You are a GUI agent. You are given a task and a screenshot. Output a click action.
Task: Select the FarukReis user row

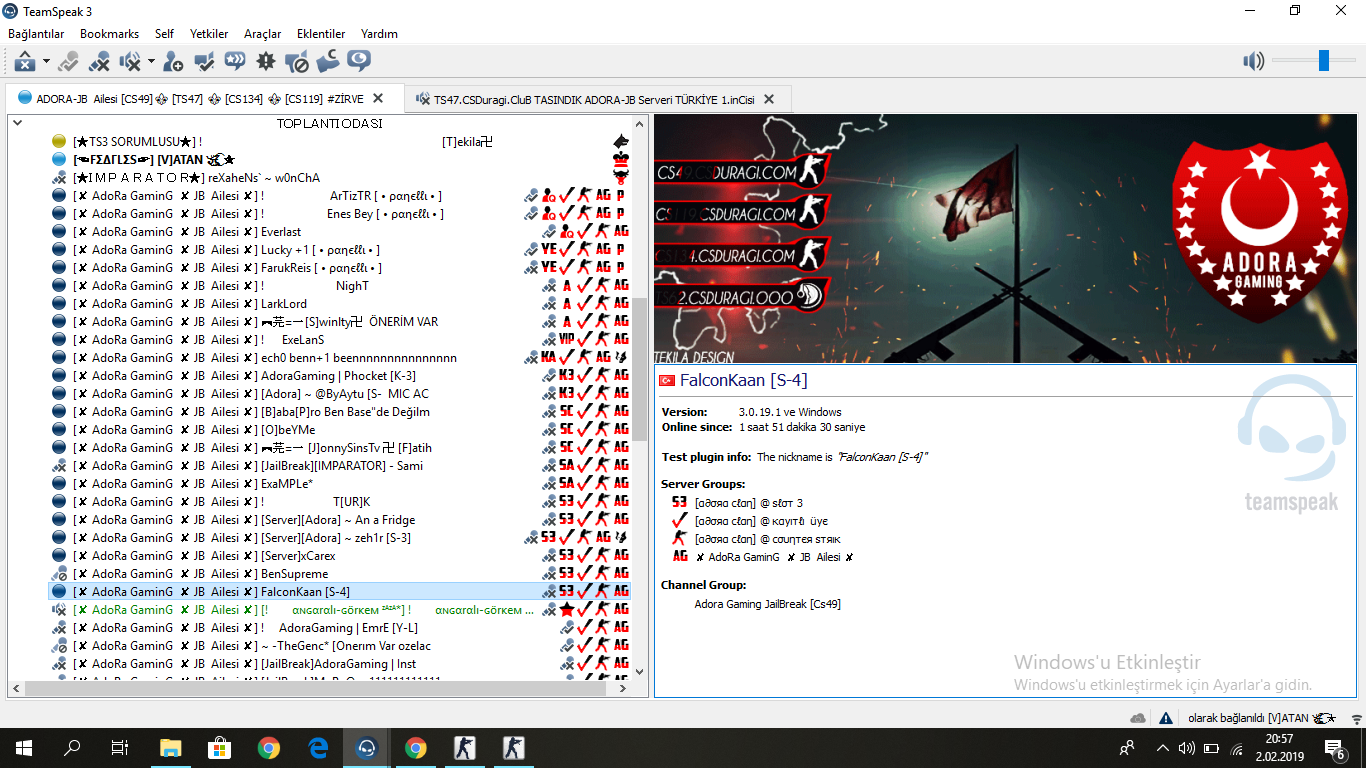tap(339, 268)
